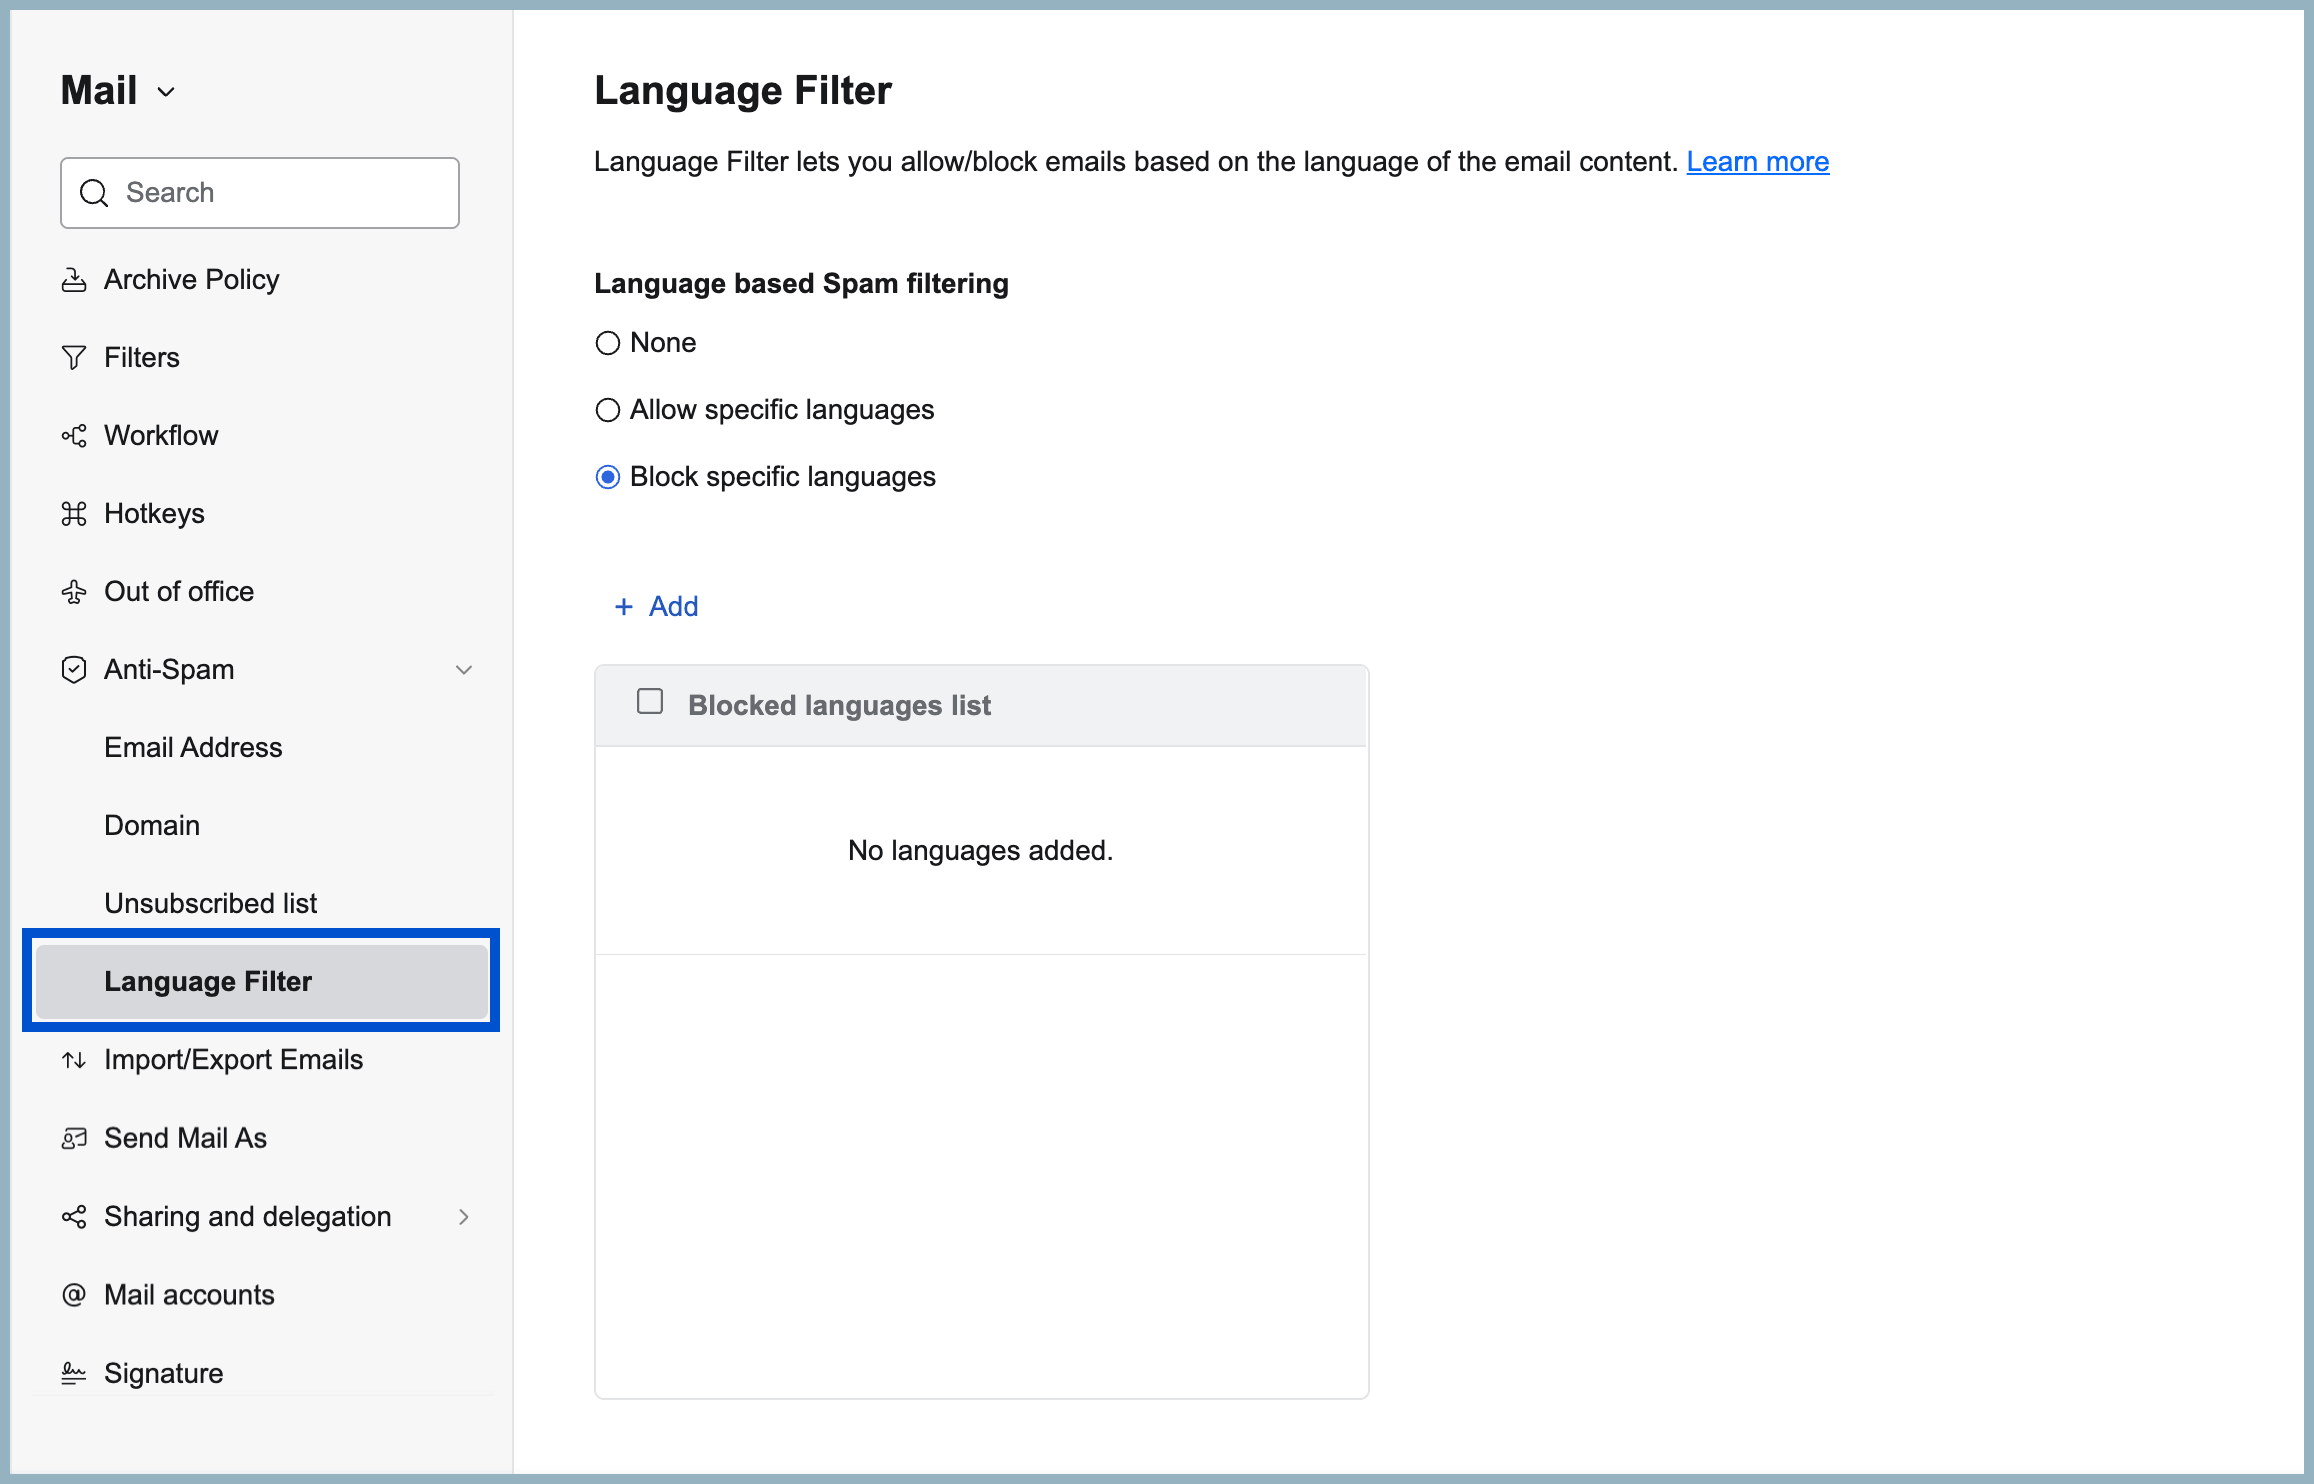Click the Out of office airplane icon
Viewport: 2314px width, 1484px height.
[x=74, y=592]
